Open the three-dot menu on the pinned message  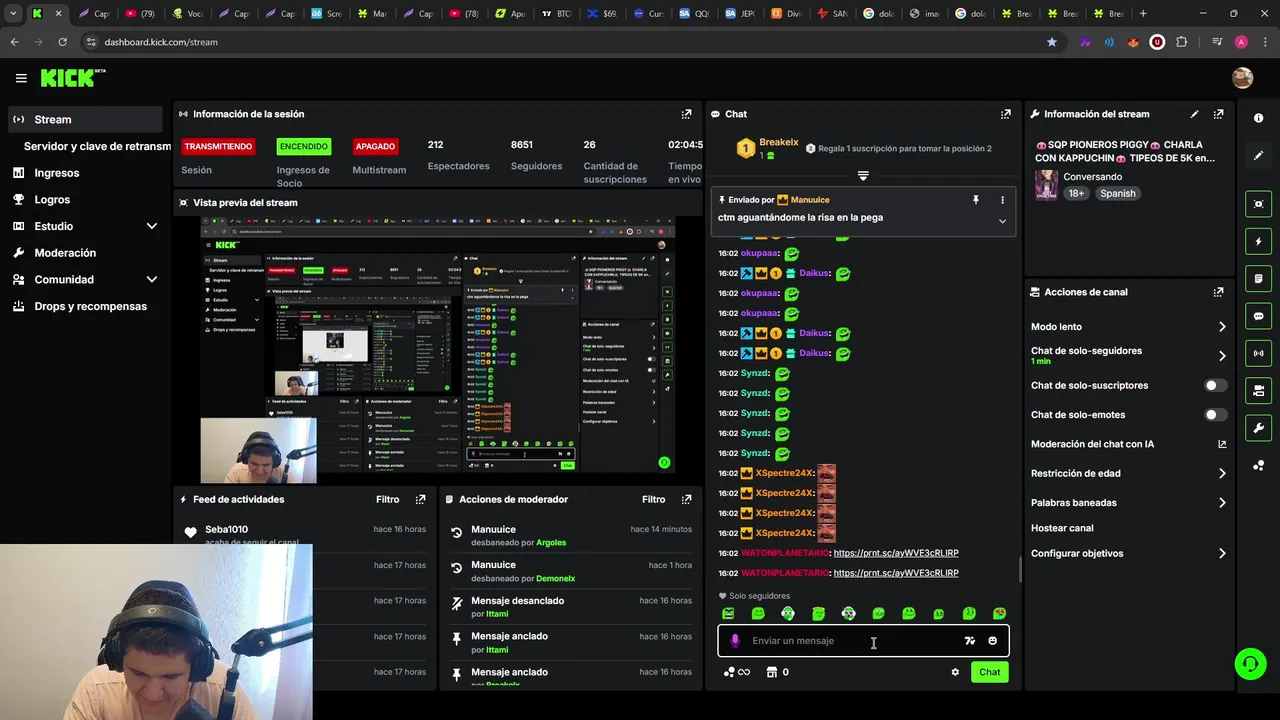pyautogui.click(x=1002, y=200)
